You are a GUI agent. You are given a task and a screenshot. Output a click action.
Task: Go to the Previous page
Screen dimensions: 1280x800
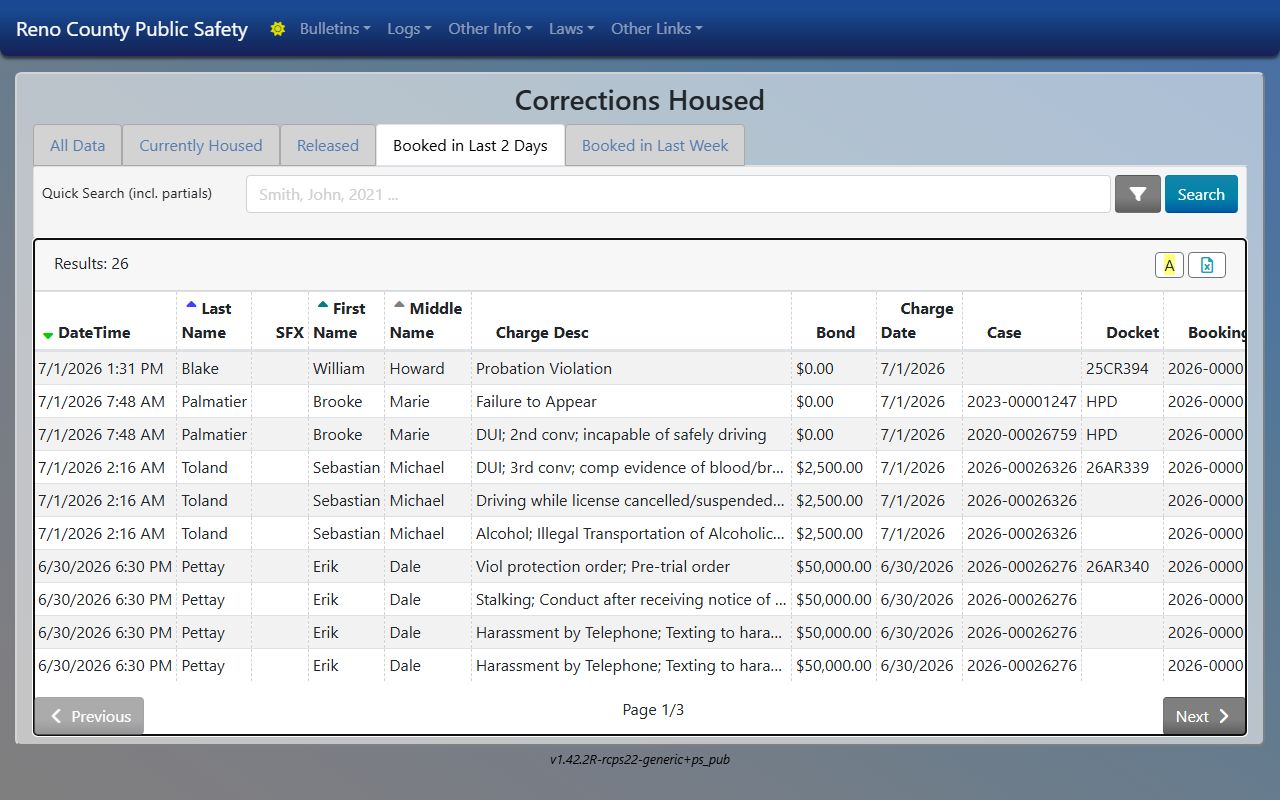click(89, 716)
